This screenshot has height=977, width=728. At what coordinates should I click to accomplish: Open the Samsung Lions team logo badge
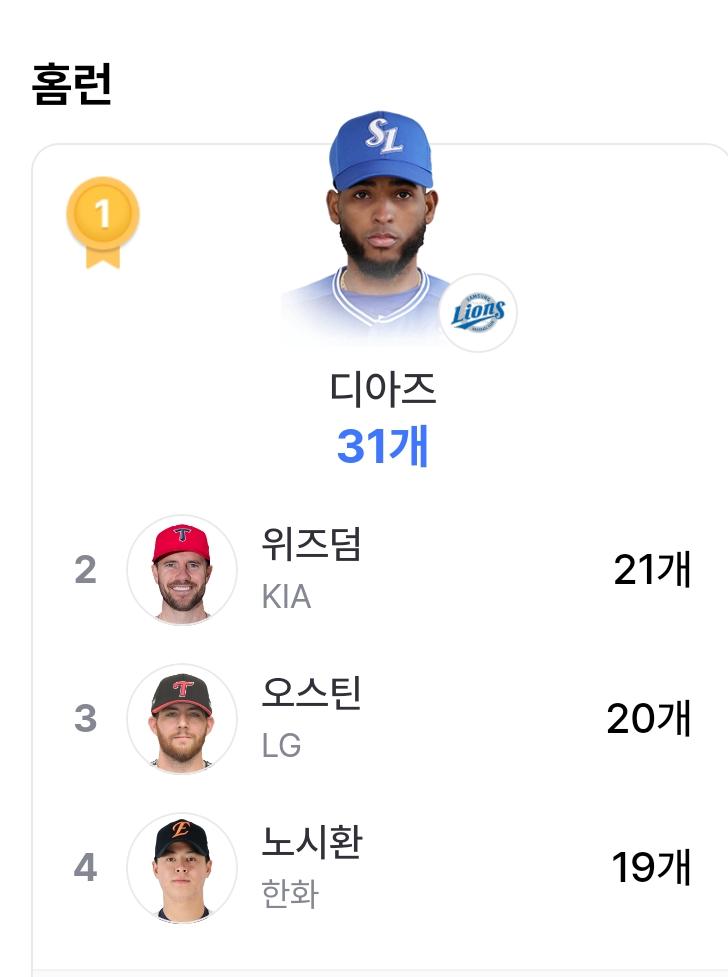coord(478,312)
